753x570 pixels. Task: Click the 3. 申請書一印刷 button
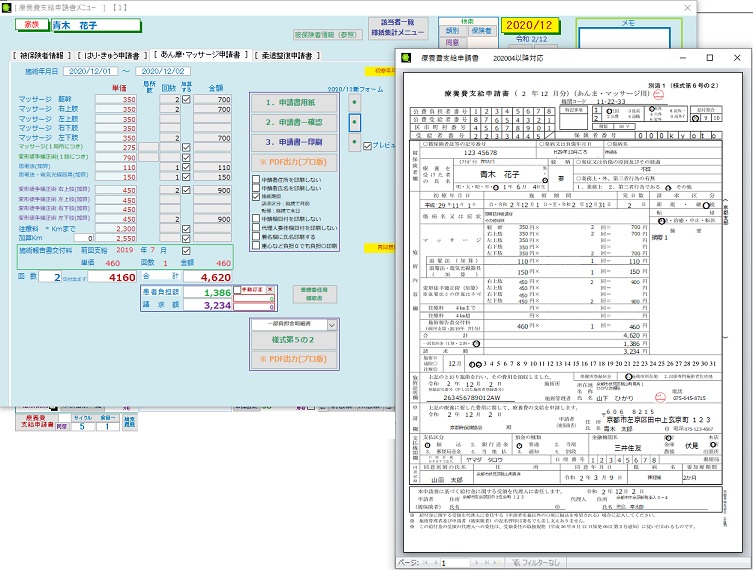point(294,143)
